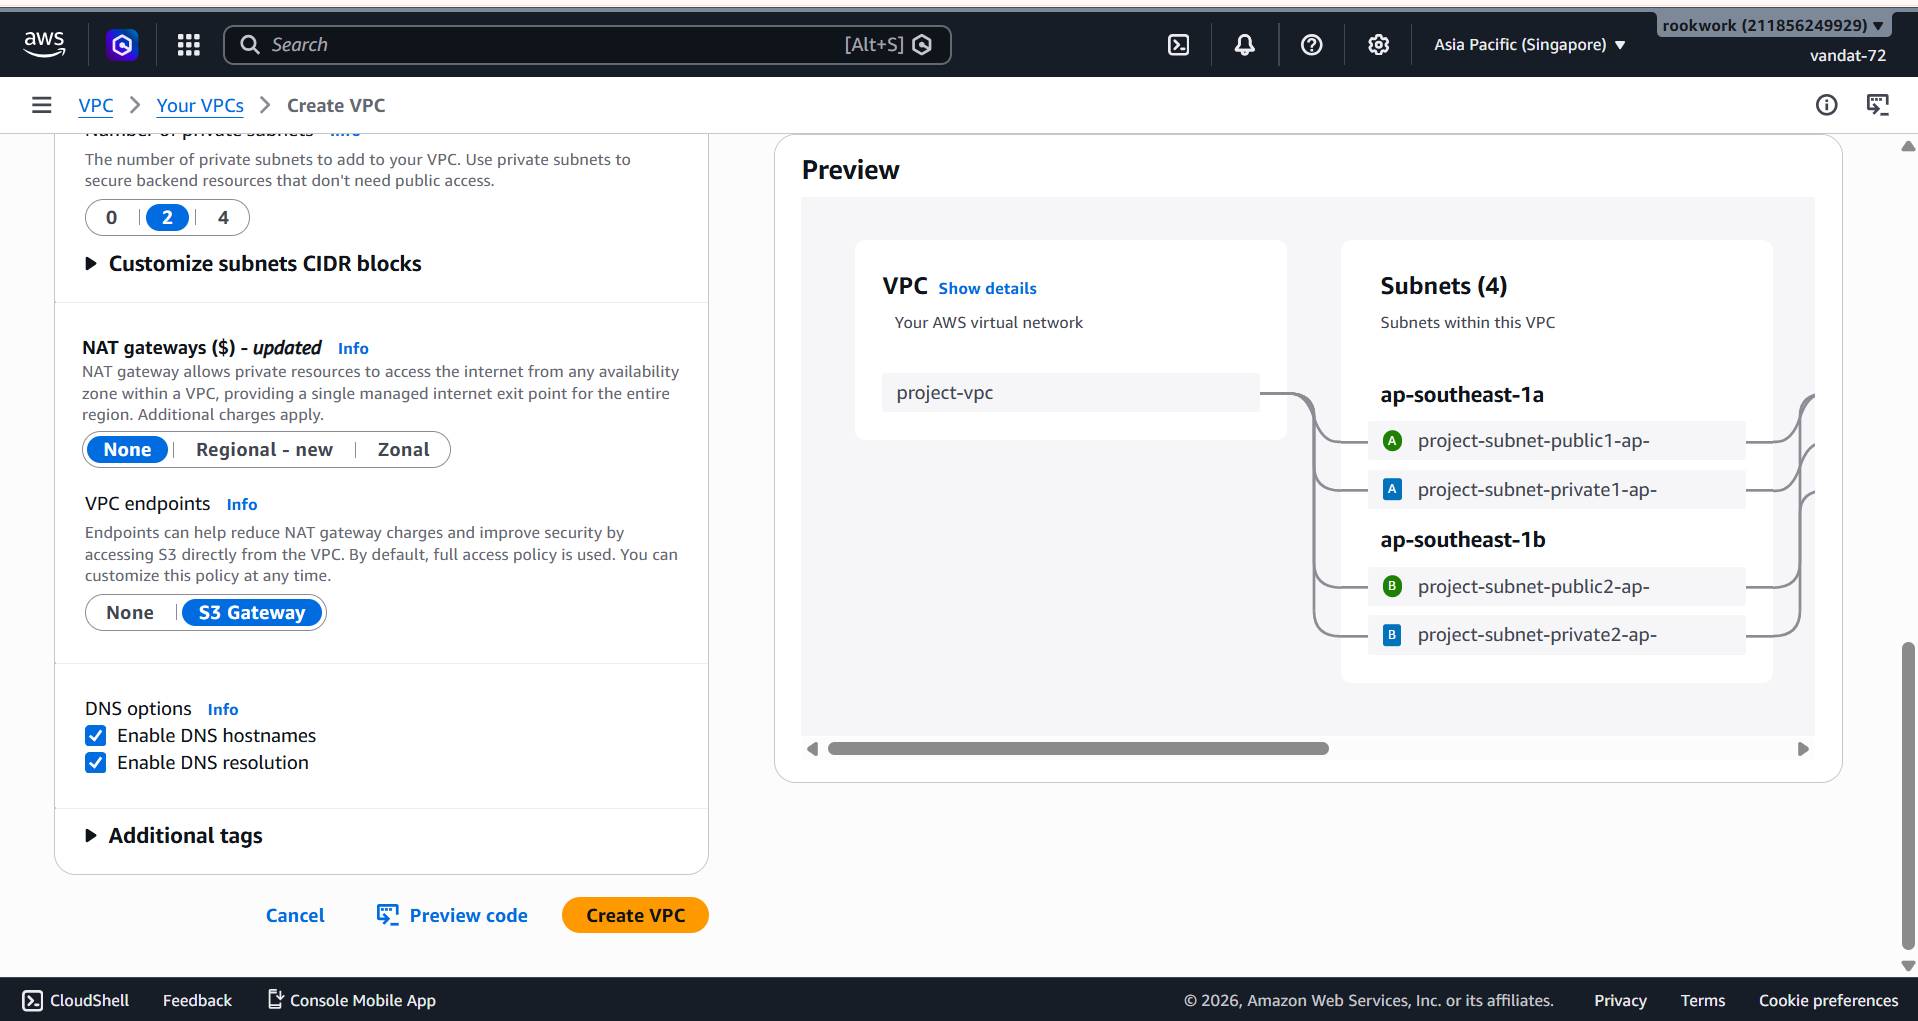Screen dimensions: 1918x1021
Task: Click the preview scroll left arrow
Action: click(x=812, y=749)
